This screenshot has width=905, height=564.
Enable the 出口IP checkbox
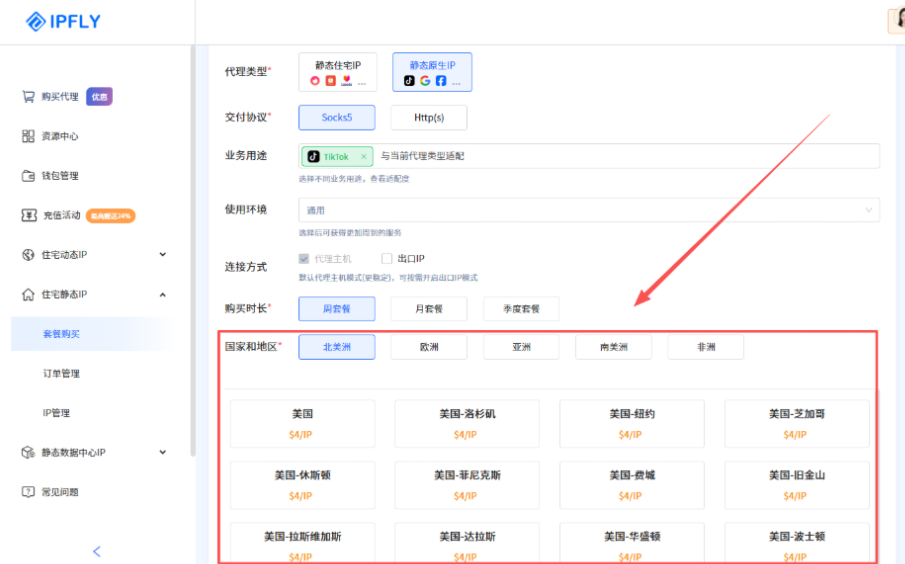pos(387,258)
